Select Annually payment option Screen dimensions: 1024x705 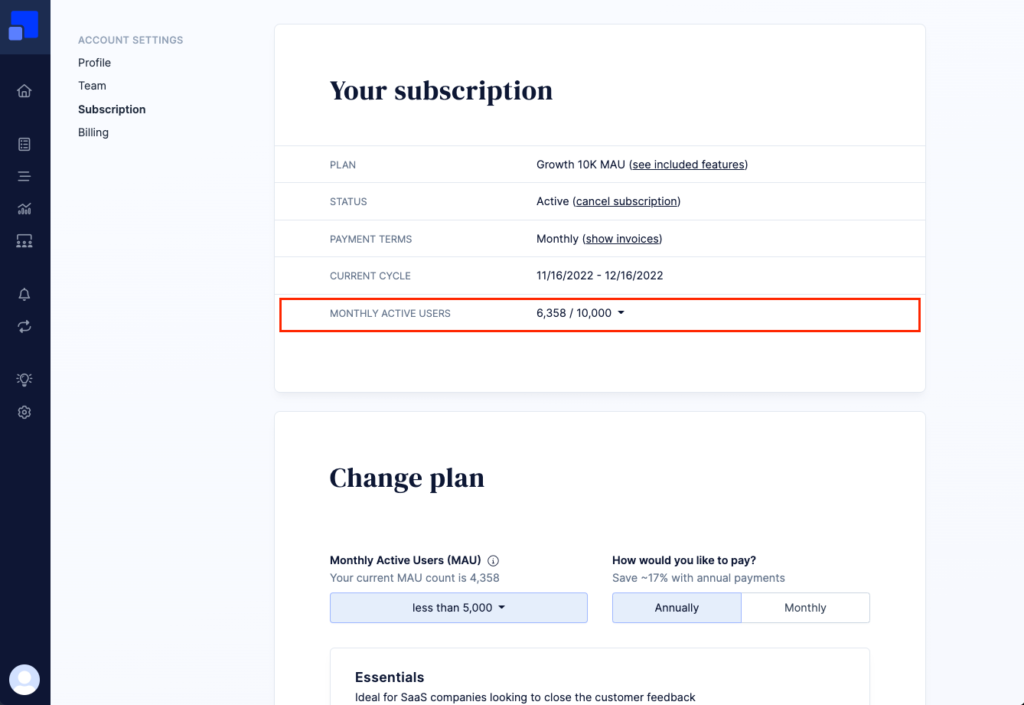pos(677,608)
